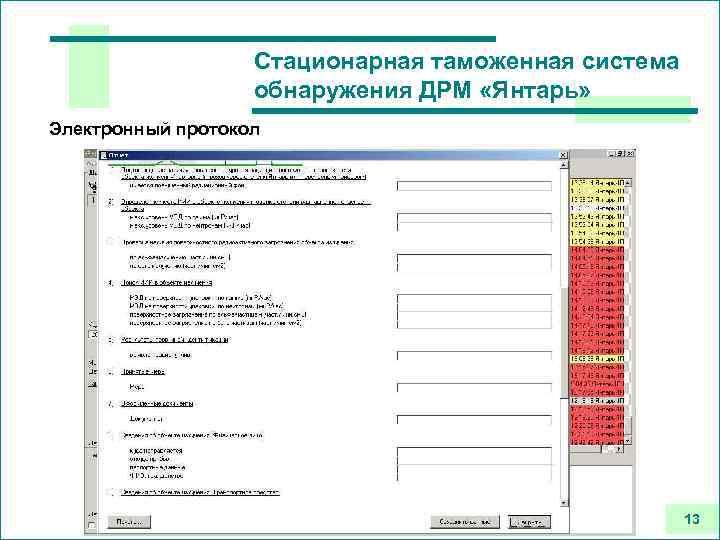The width and height of the screenshot is (720, 540).
Task: Select the lone yellow row between red rows
Action: pos(597,359)
